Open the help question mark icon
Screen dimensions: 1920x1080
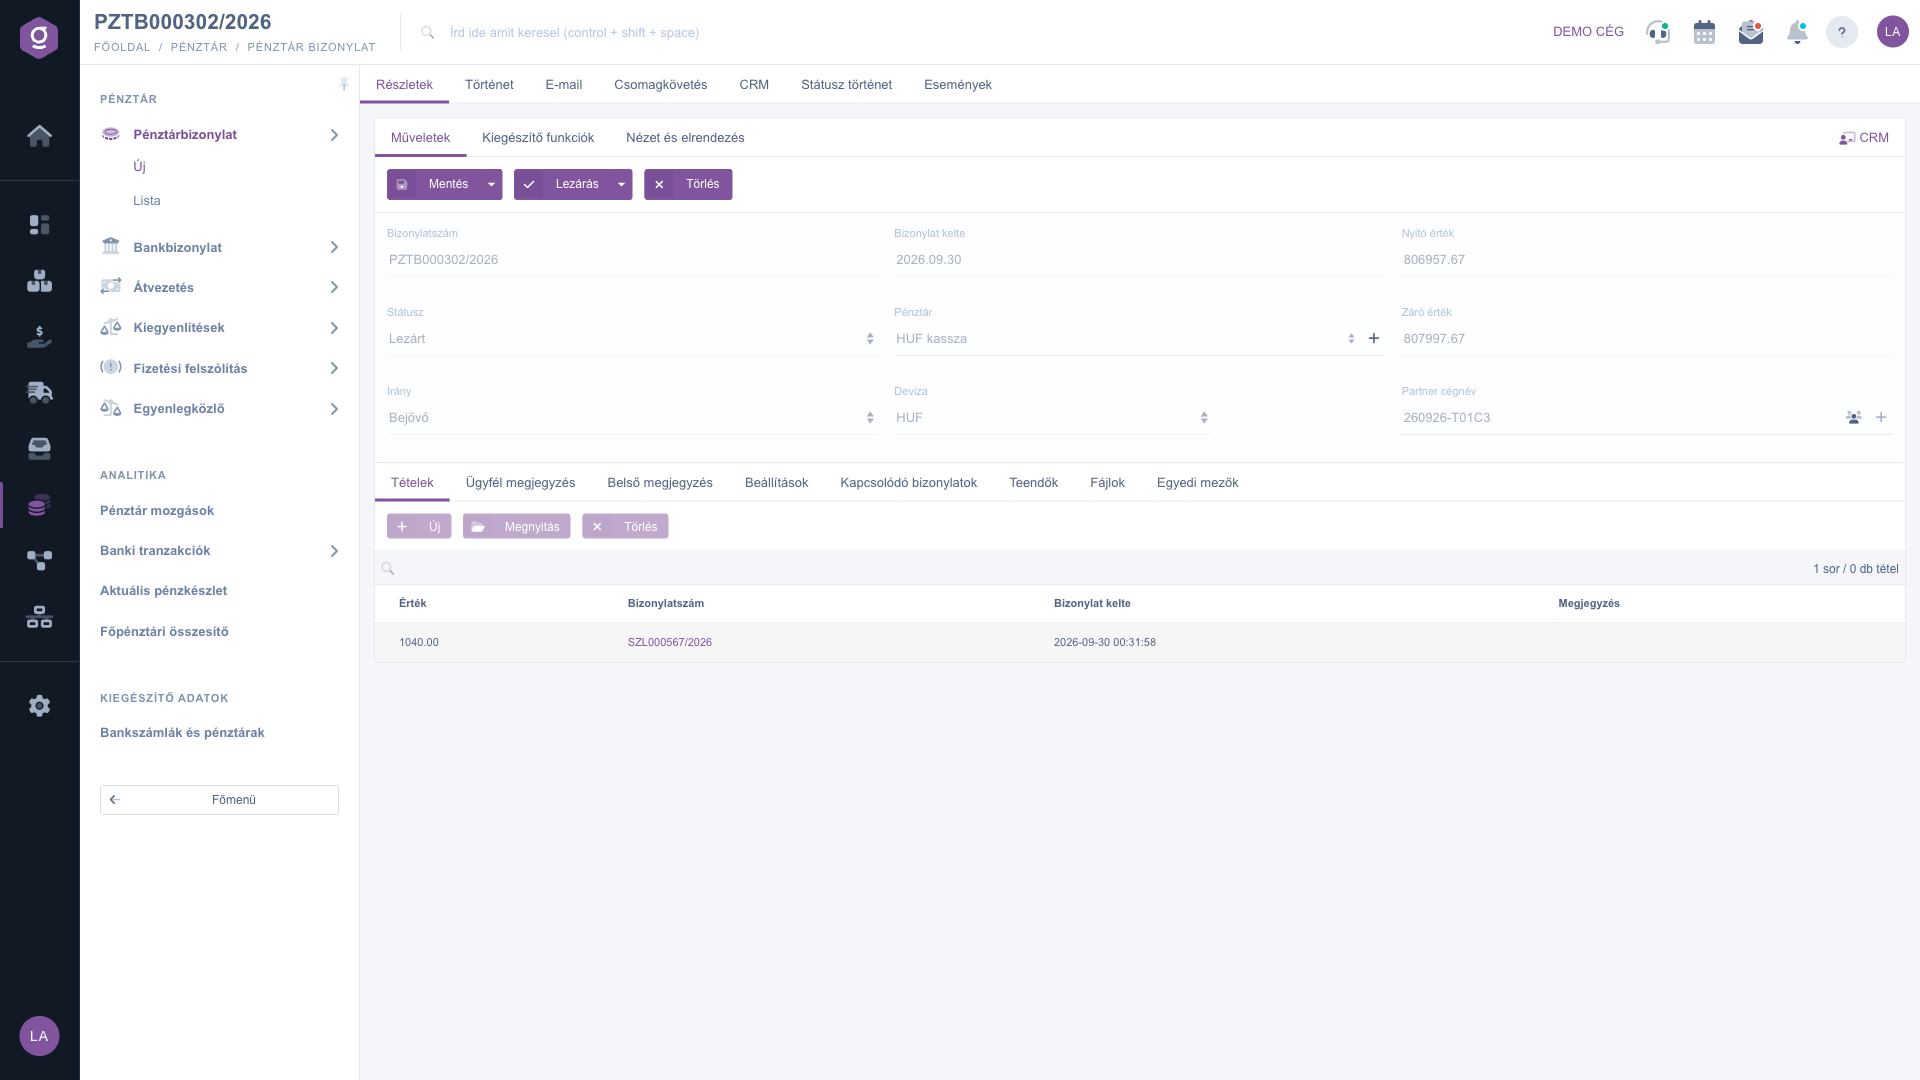tap(1842, 32)
